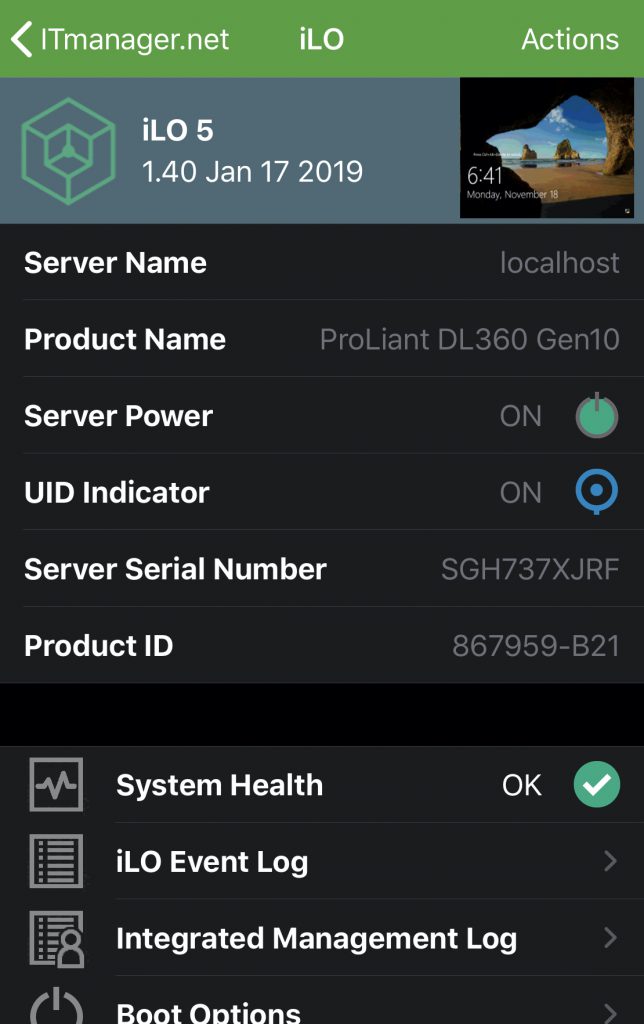
Task: Tap the Integrated Management Log icon
Action: point(56,938)
